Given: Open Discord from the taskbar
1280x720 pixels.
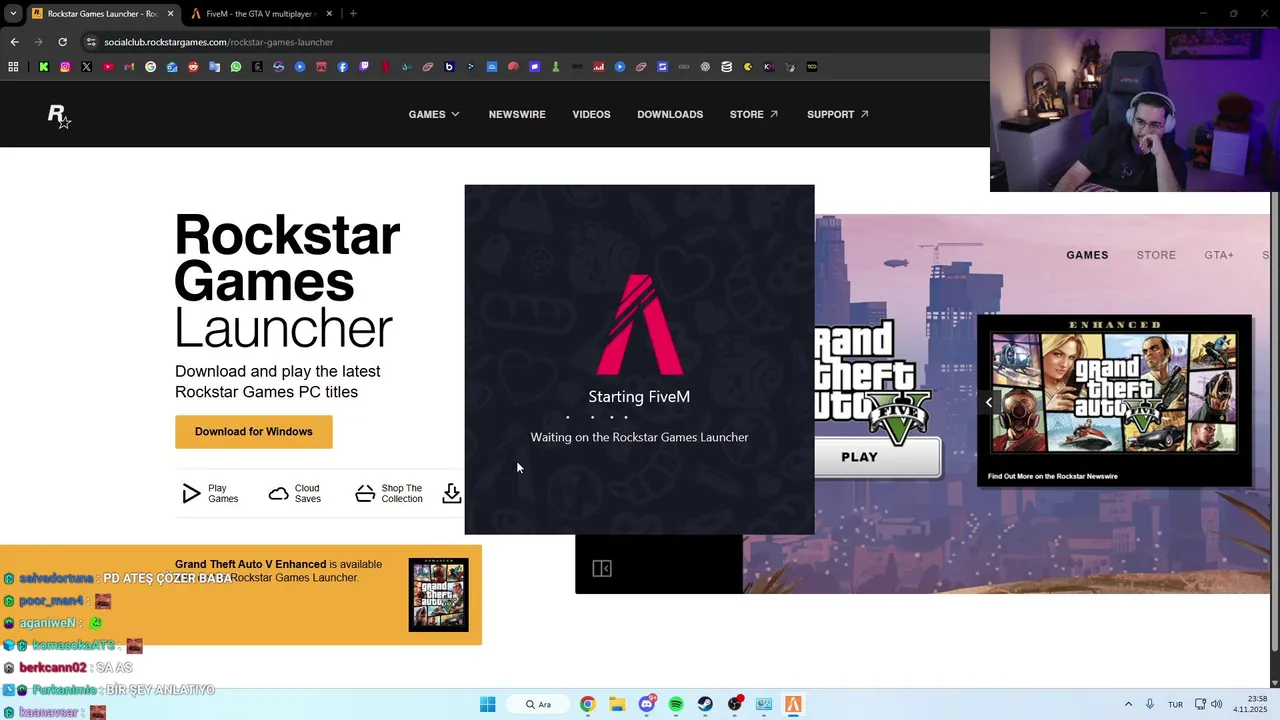Looking at the screenshot, I should point(647,704).
